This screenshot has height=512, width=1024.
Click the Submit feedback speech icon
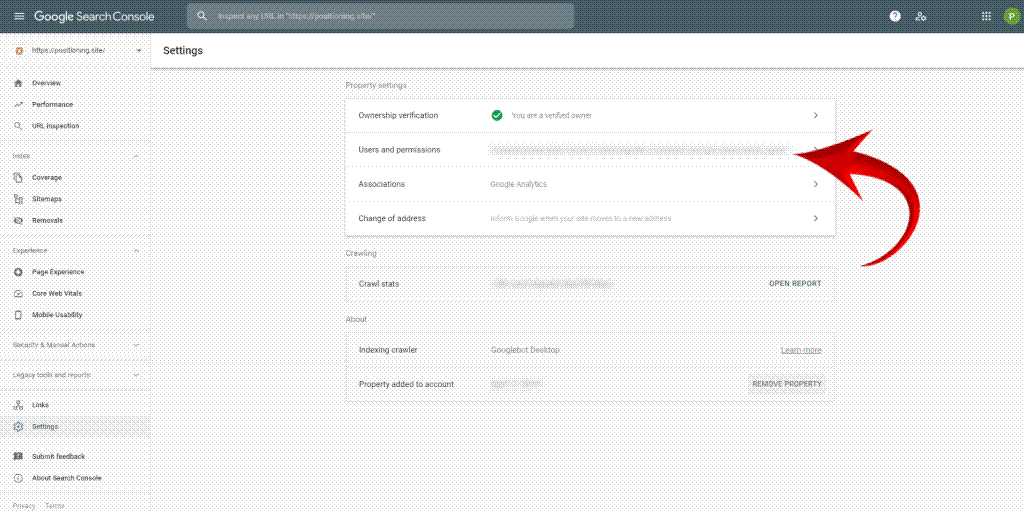(x=18, y=456)
